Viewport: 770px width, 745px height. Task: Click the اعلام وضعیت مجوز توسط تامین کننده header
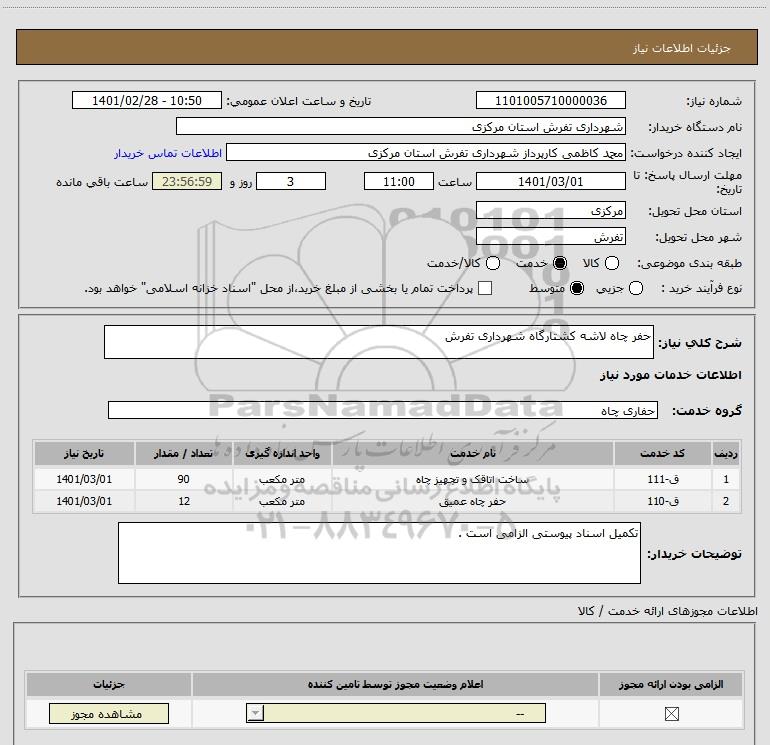[395, 684]
